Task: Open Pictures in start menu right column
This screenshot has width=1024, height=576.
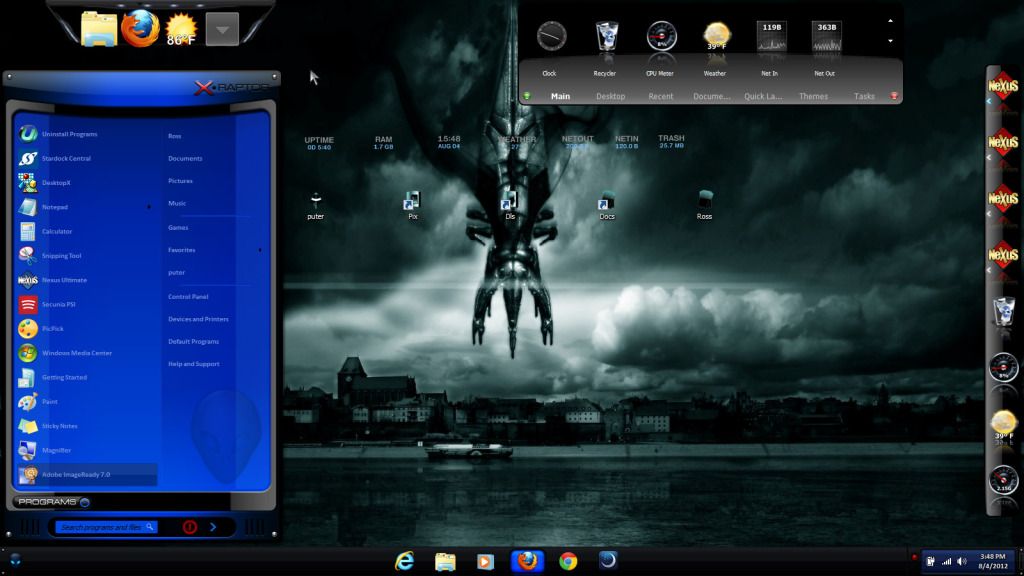Action: pyautogui.click(x=180, y=181)
